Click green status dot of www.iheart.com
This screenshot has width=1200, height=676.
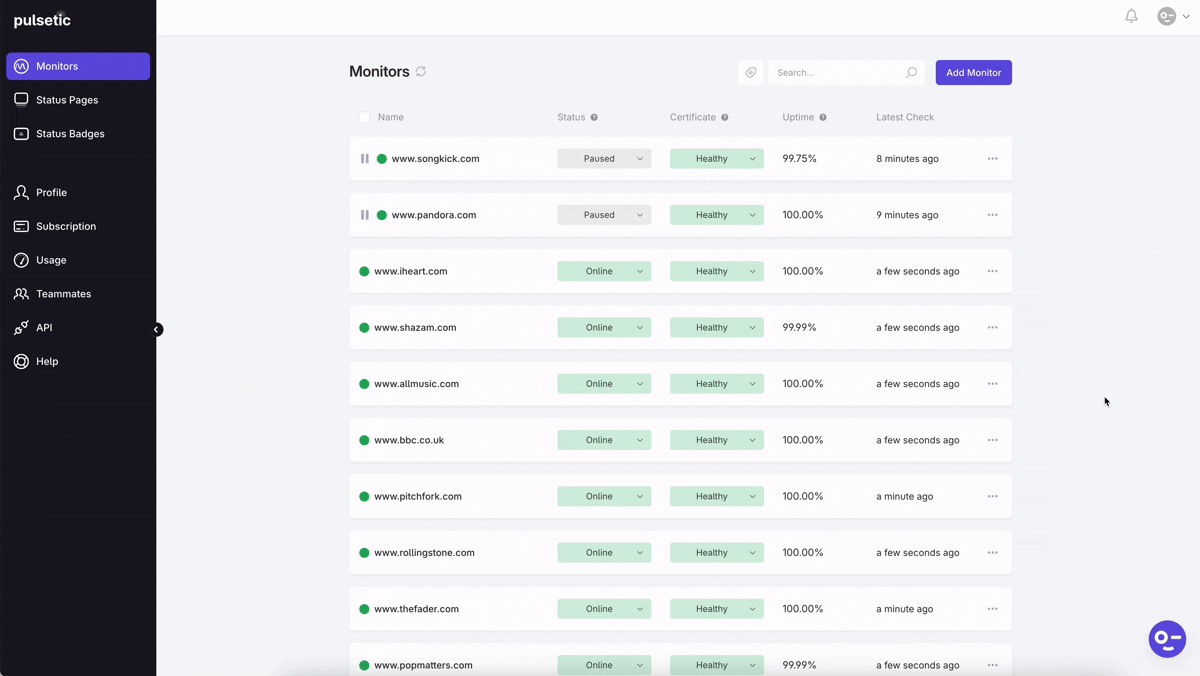(x=364, y=271)
